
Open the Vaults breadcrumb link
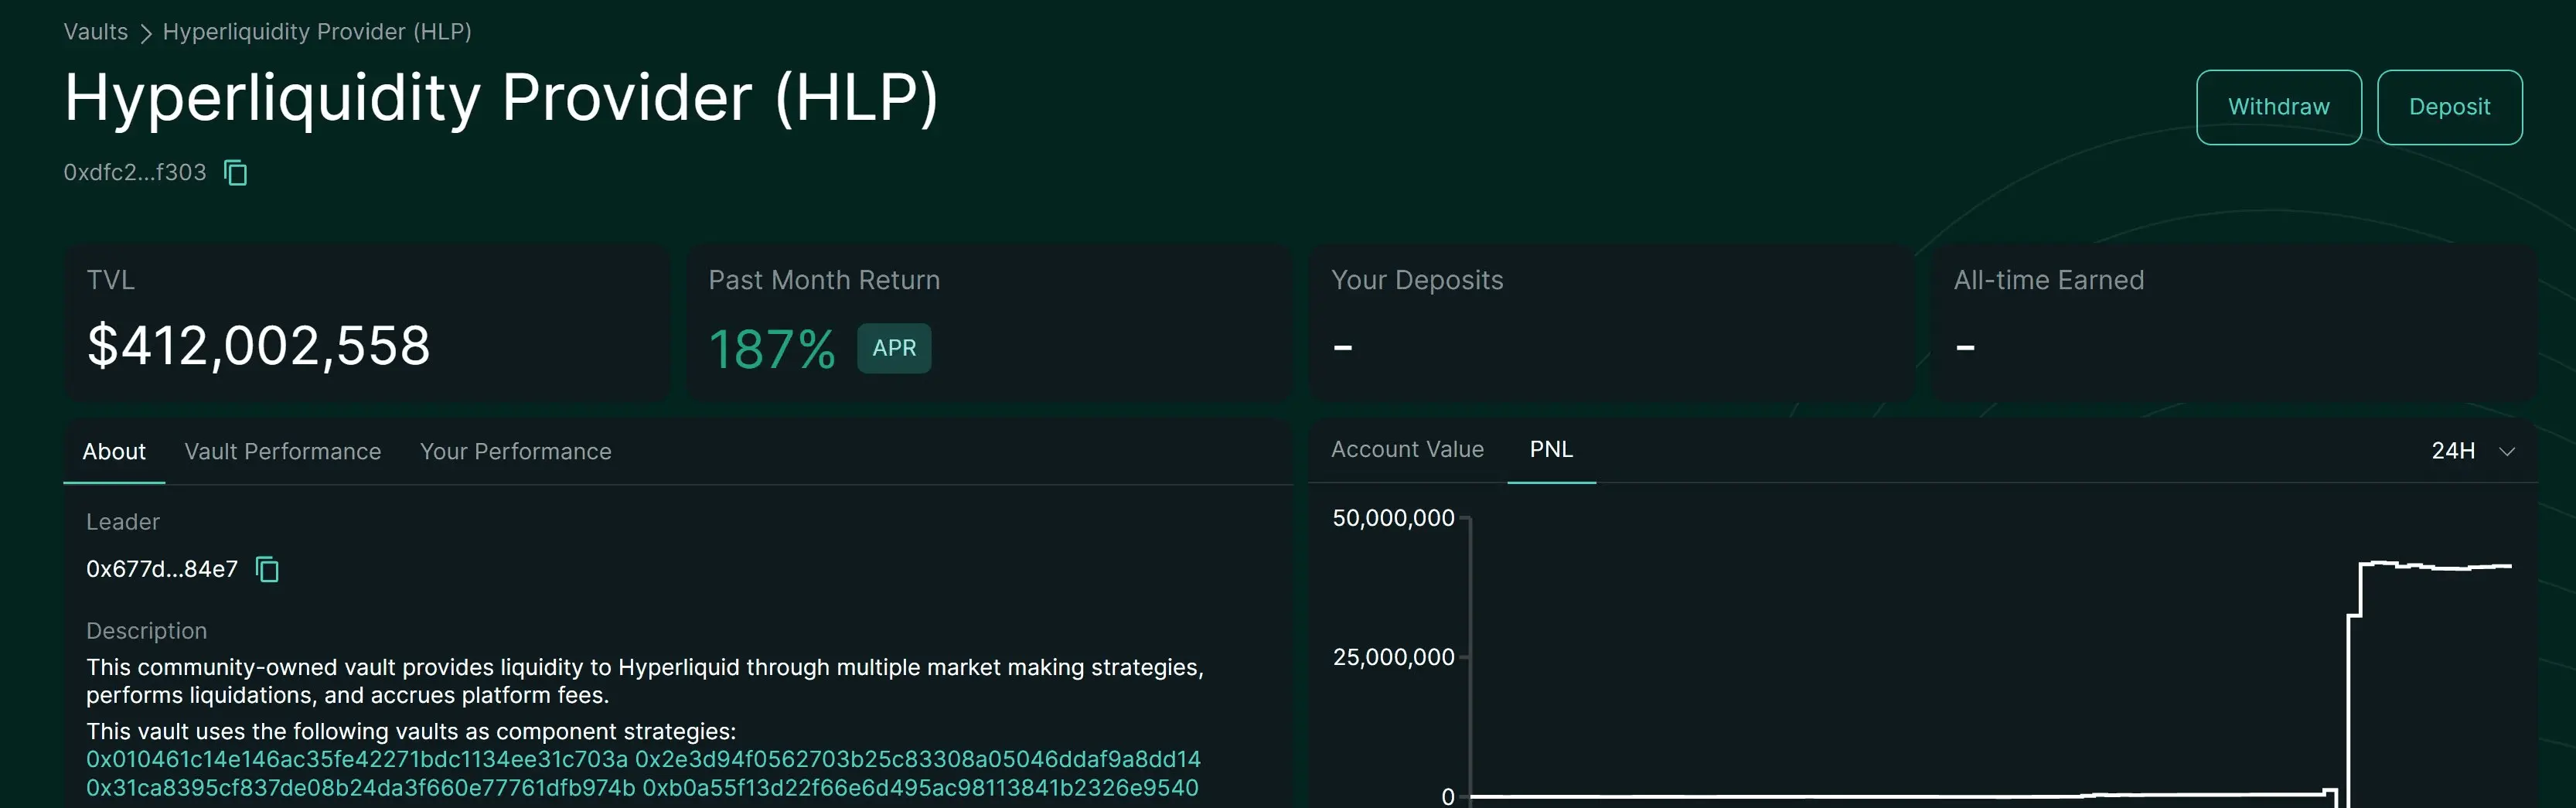coord(96,32)
